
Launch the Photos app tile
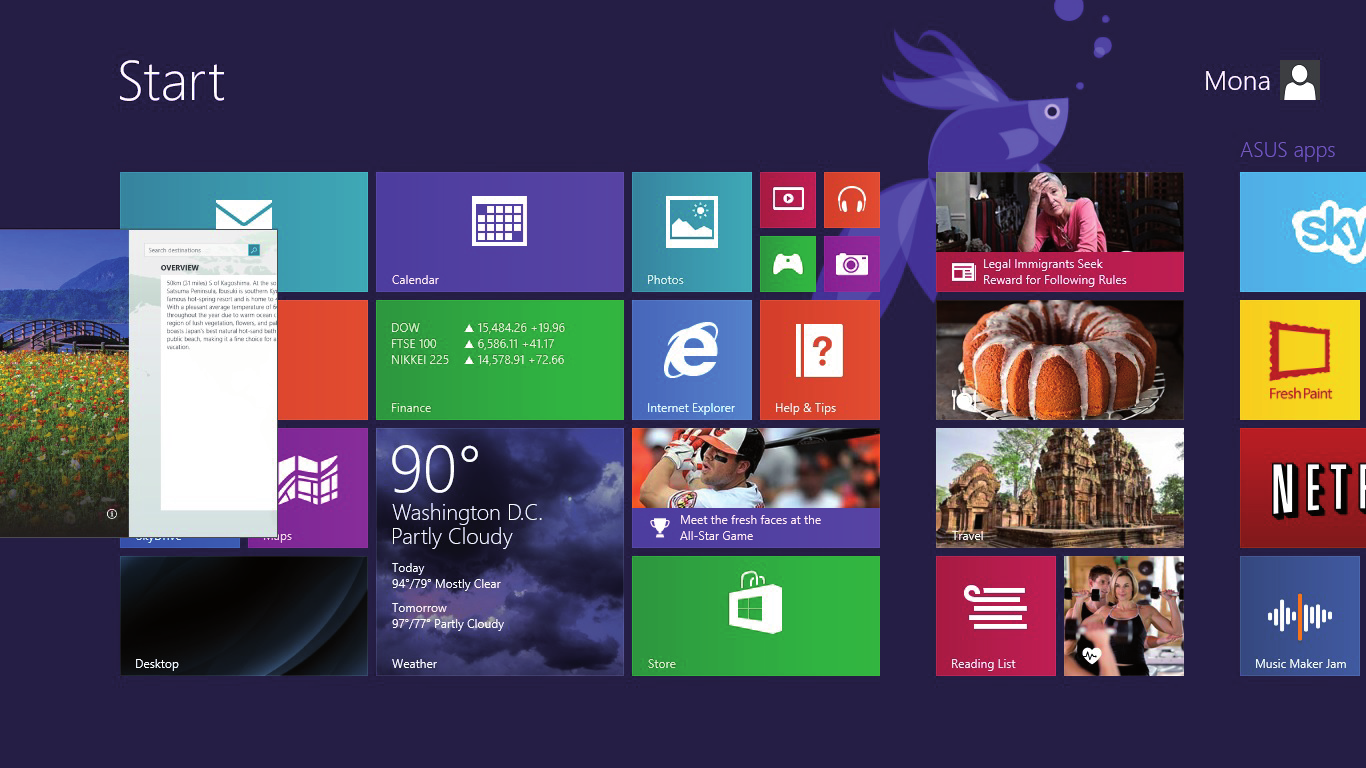[x=692, y=232]
